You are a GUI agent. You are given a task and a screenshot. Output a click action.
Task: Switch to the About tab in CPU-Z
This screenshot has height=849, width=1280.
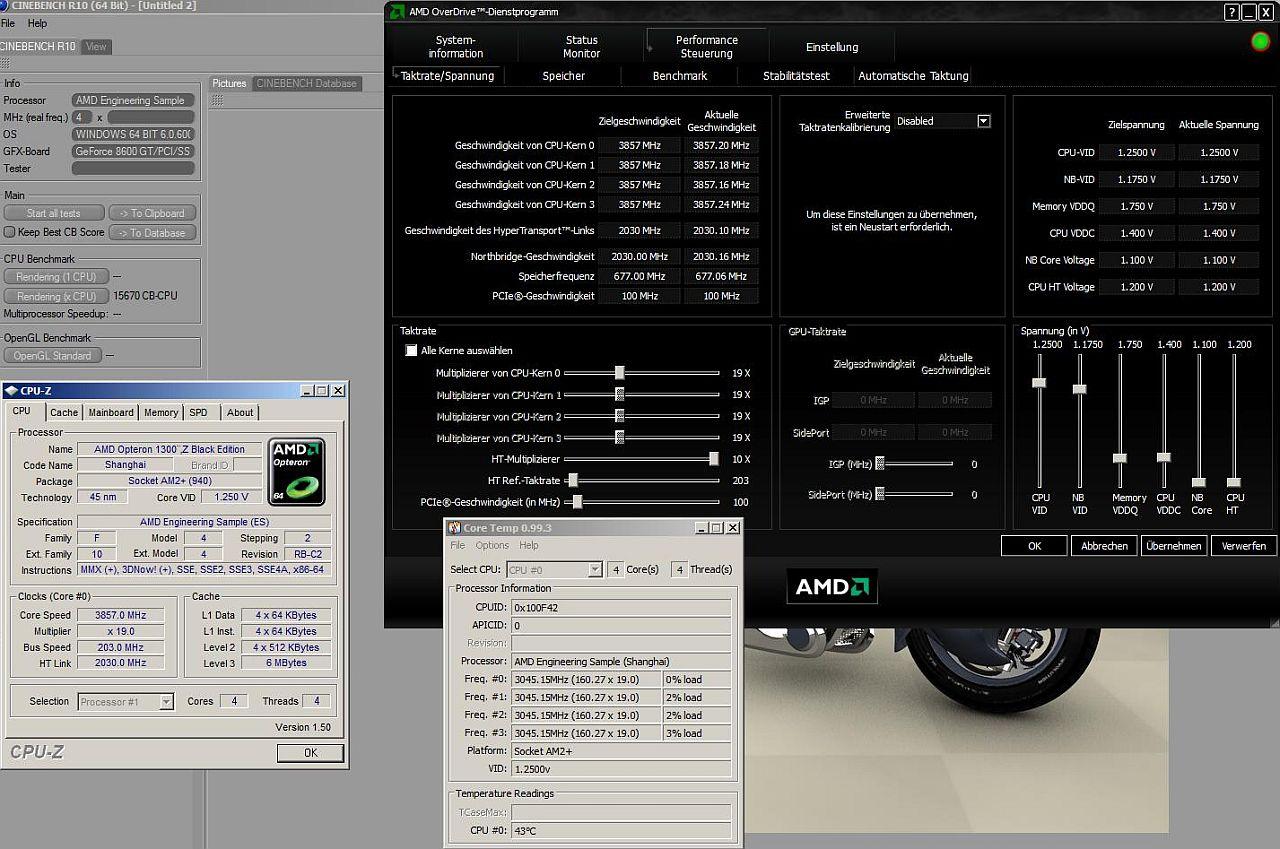click(240, 412)
